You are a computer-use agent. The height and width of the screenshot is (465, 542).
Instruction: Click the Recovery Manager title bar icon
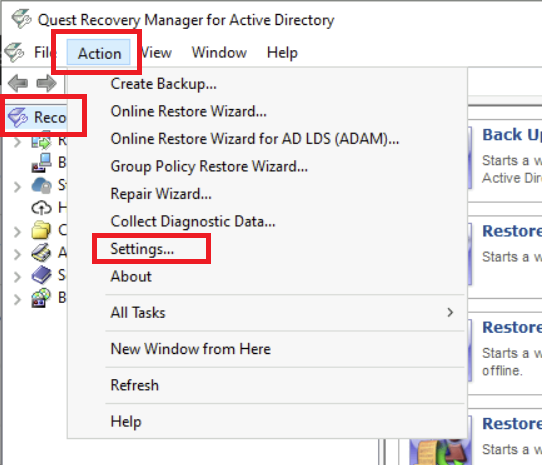point(21,19)
